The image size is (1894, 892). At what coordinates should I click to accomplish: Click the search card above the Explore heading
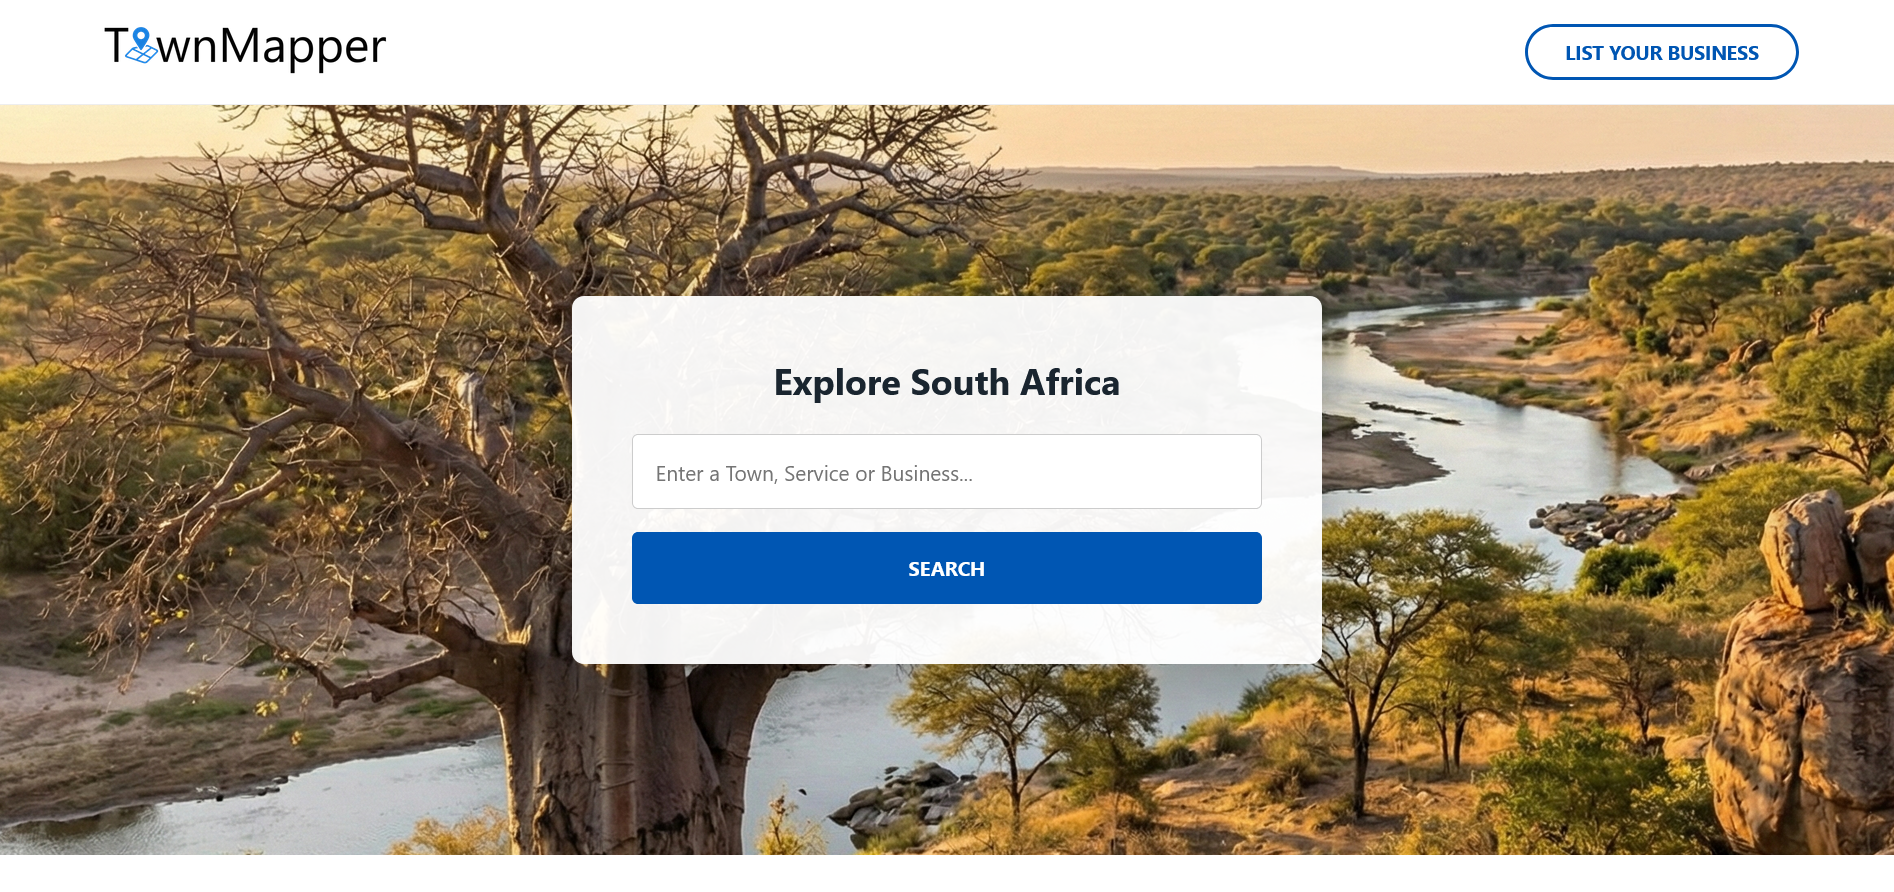click(946, 325)
